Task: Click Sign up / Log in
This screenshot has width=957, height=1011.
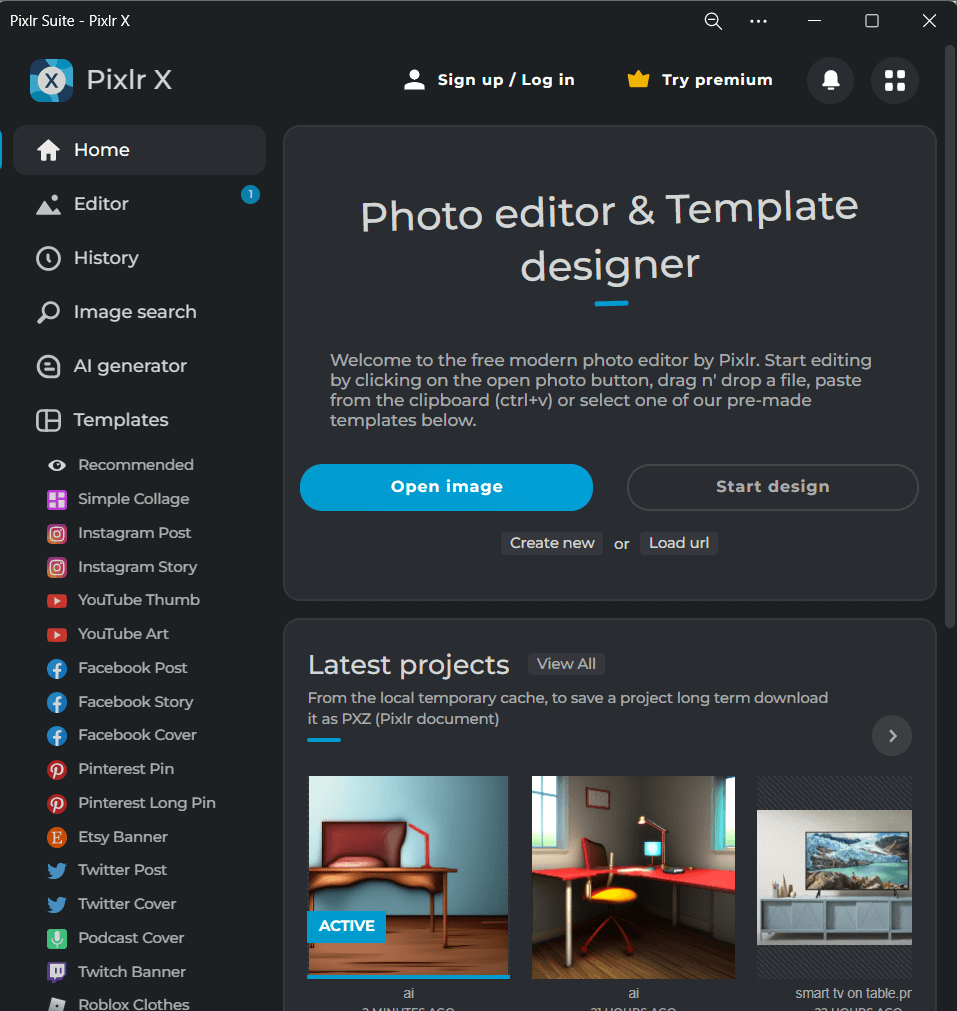Action: coord(506,80)
